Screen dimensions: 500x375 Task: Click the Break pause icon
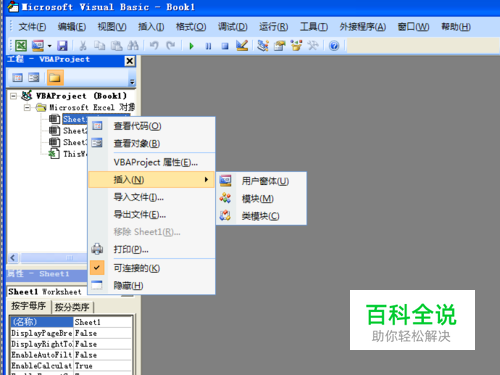click(x=208, y=46)
